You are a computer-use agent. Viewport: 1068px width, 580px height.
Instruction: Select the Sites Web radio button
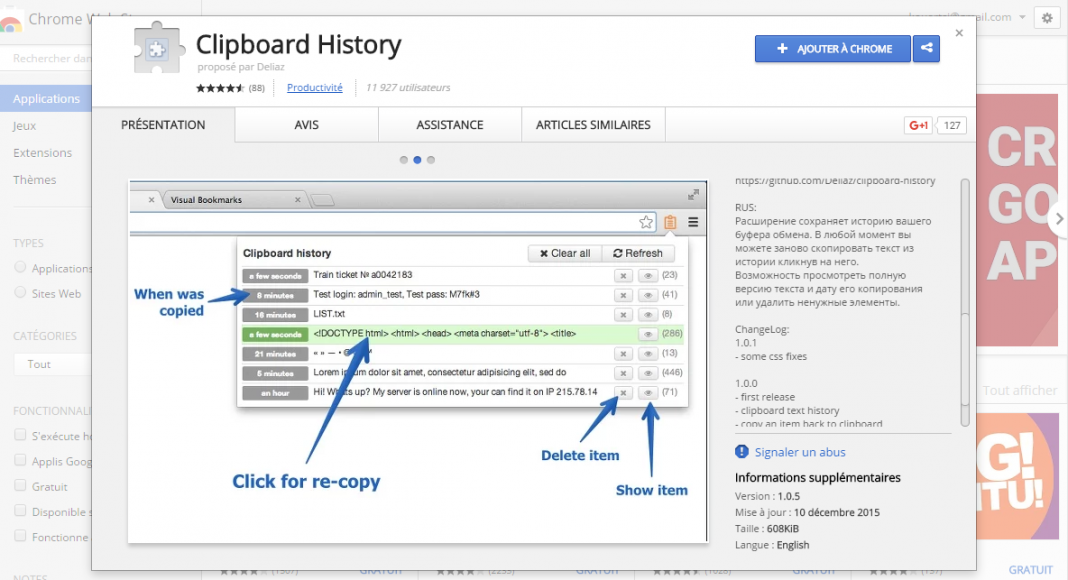(20, 293)
